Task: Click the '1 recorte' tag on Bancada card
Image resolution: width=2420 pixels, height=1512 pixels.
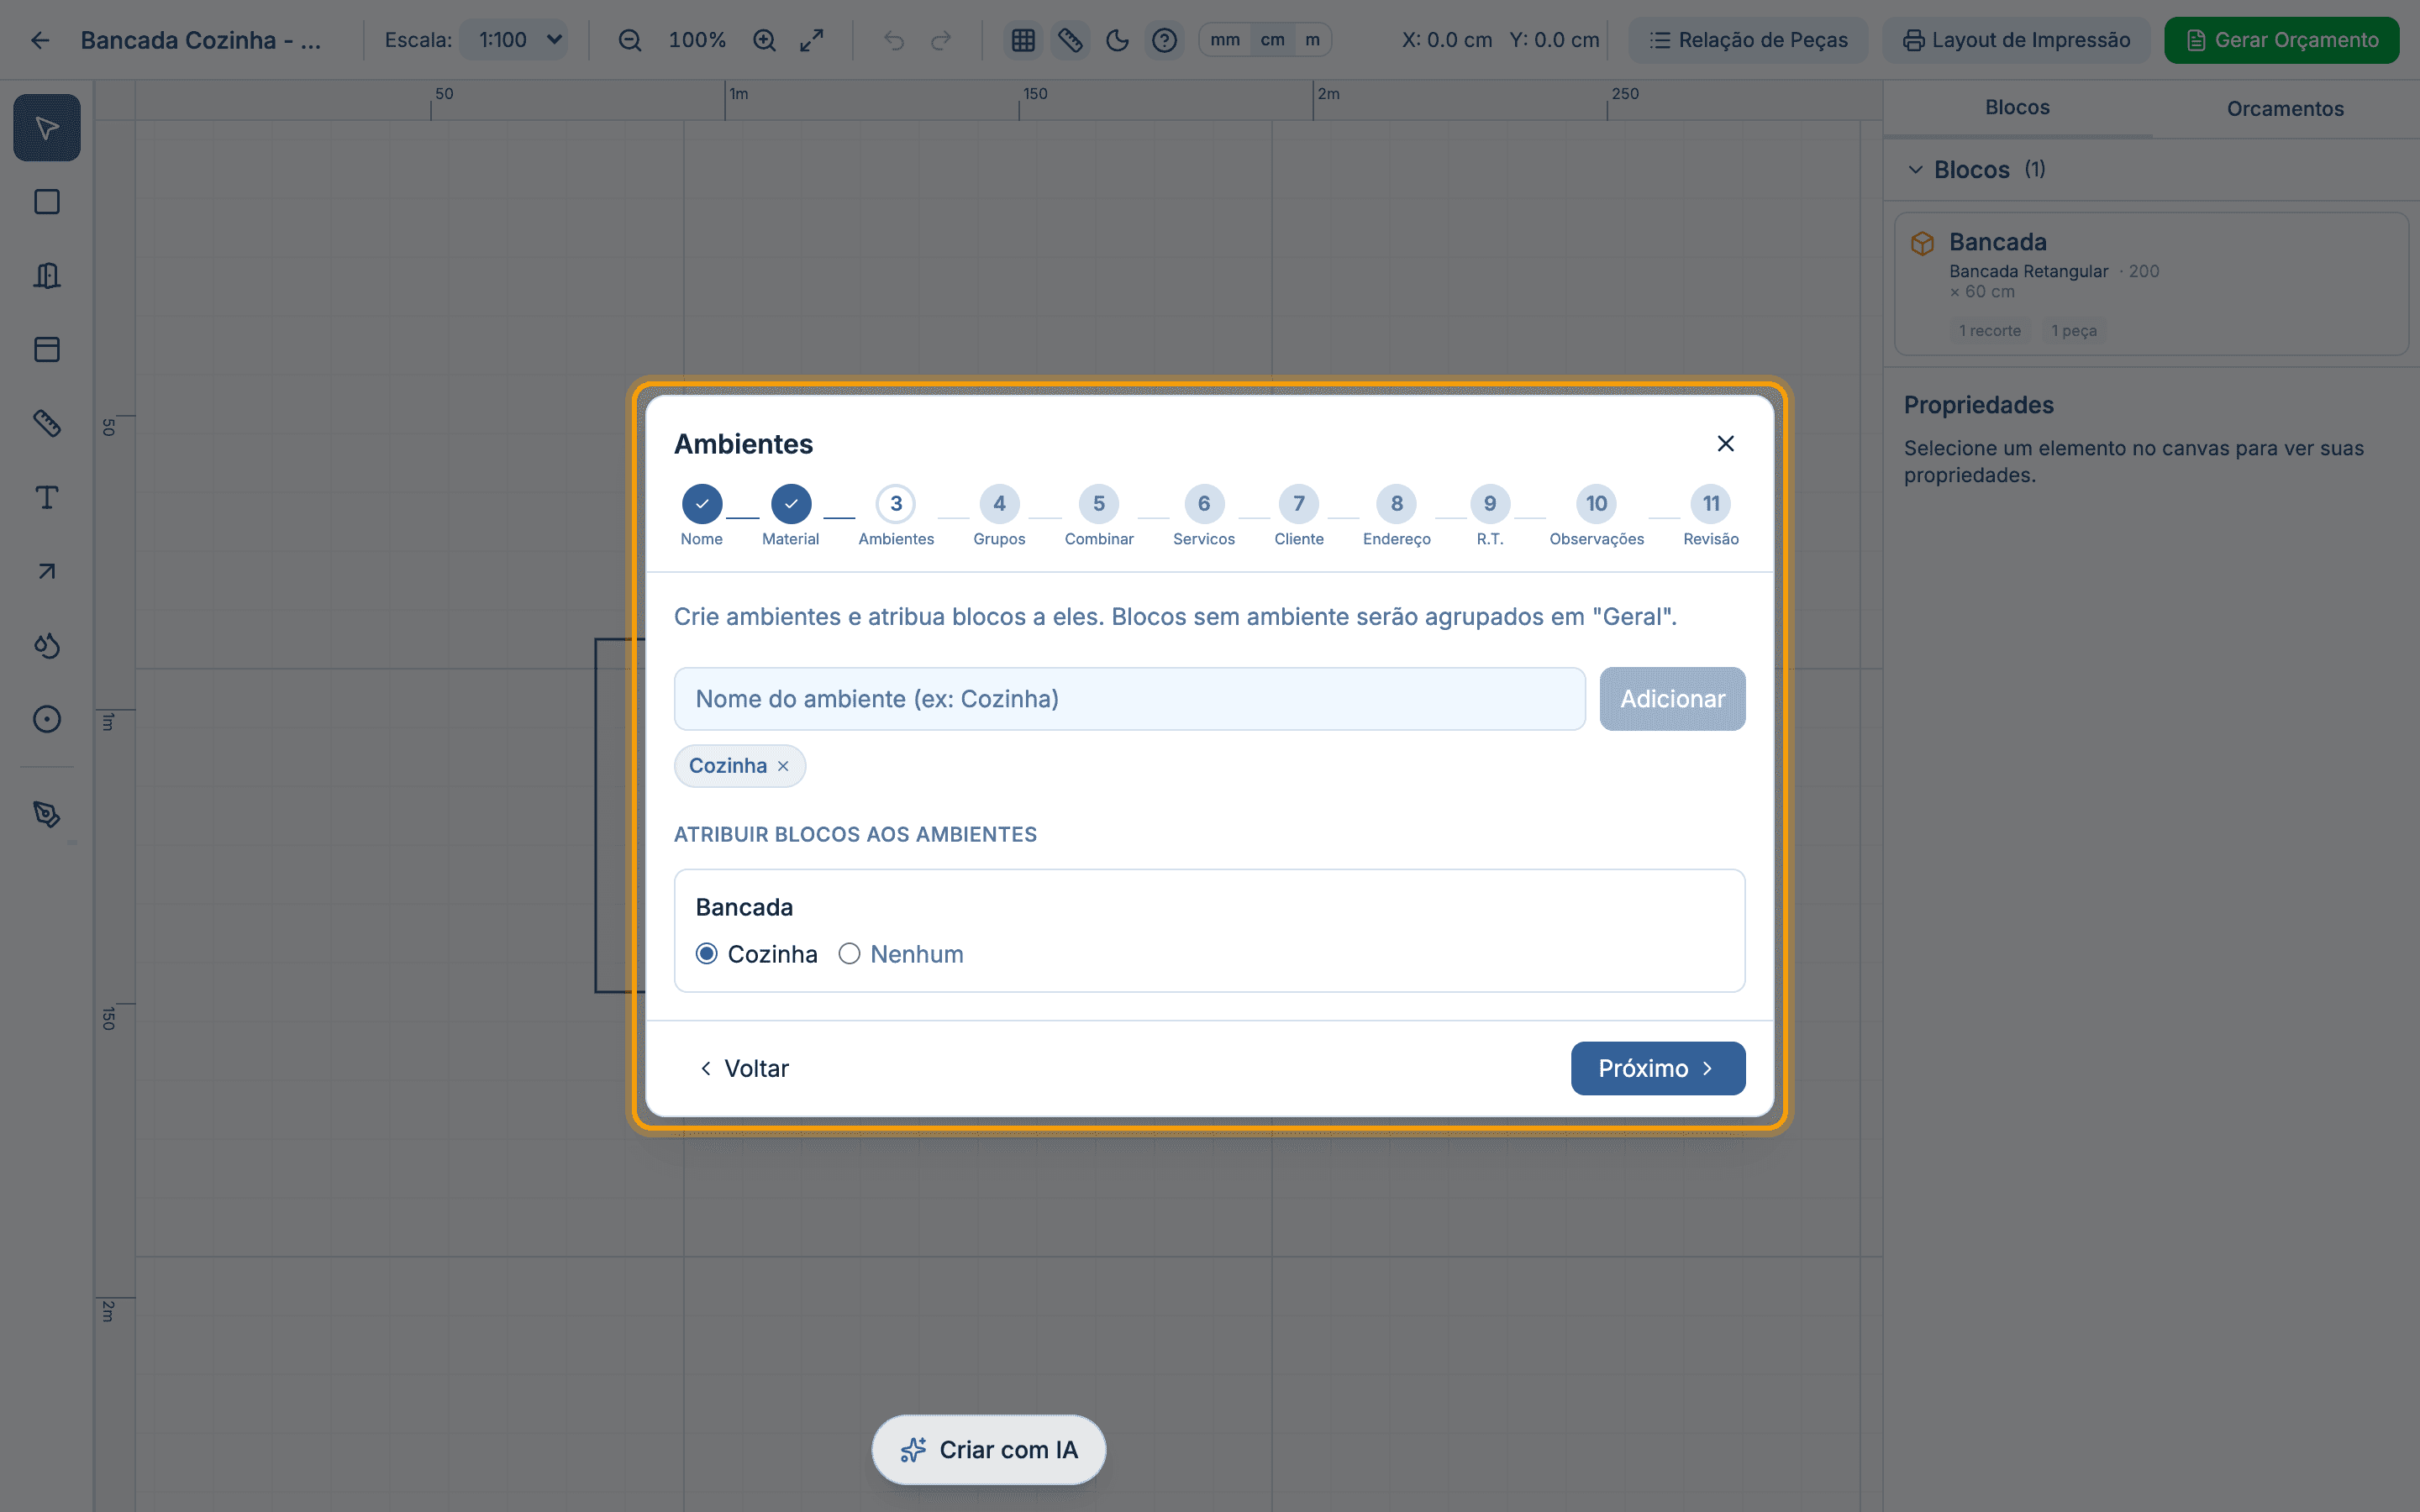Action: pyautogui.click(x=1990, y=331)
